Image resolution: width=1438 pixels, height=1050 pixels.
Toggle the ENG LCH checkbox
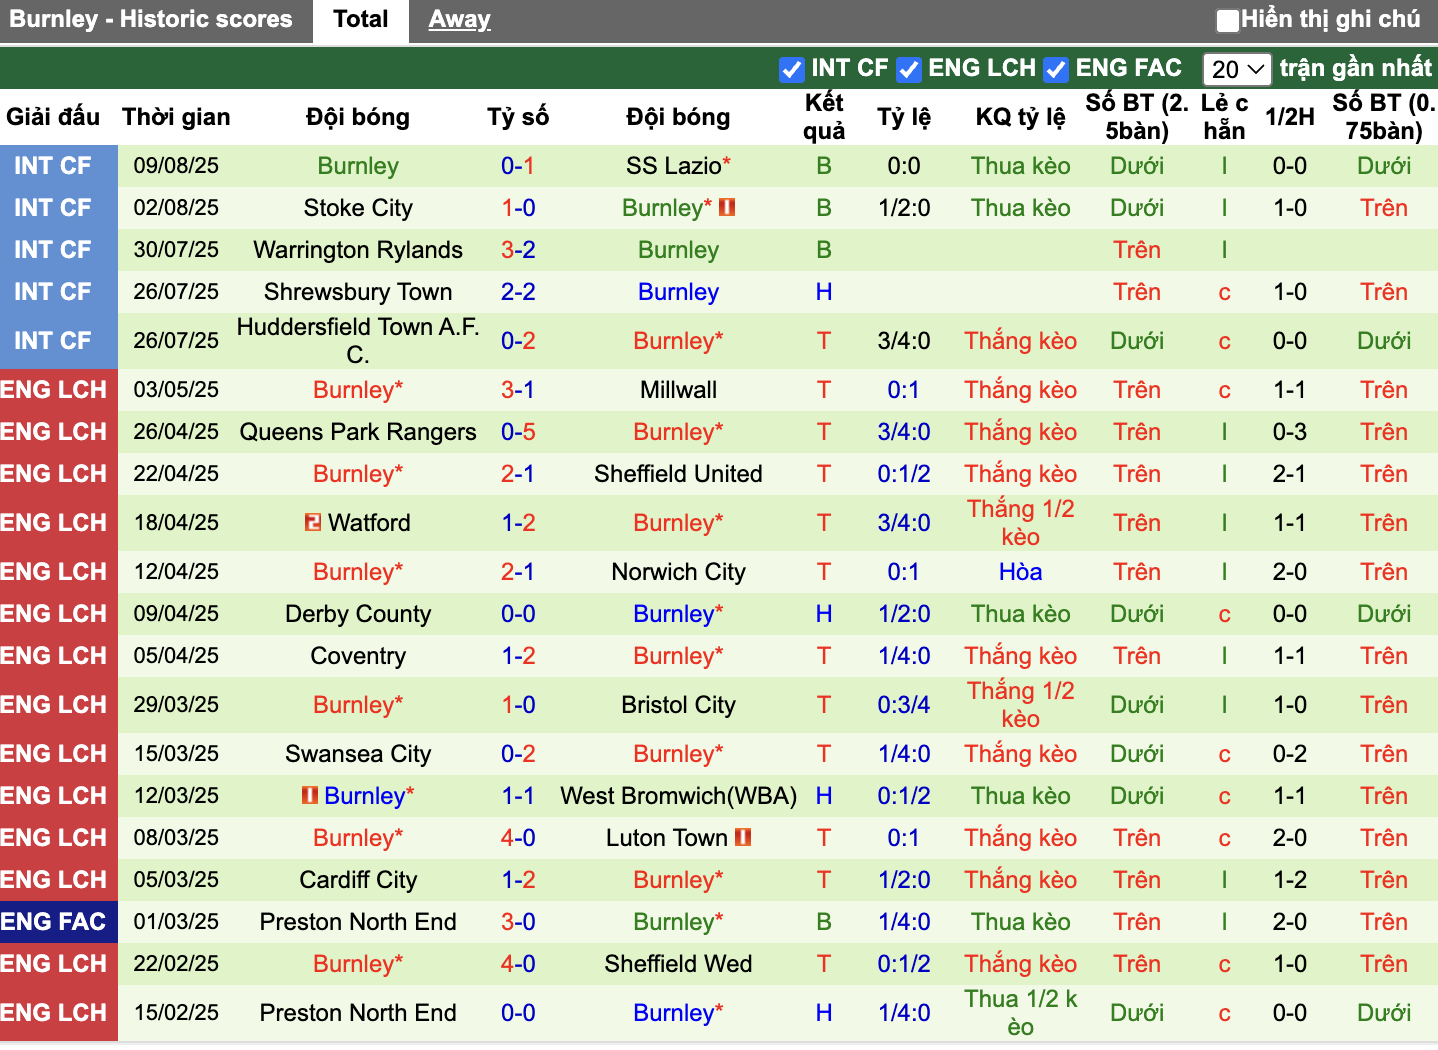908,69
